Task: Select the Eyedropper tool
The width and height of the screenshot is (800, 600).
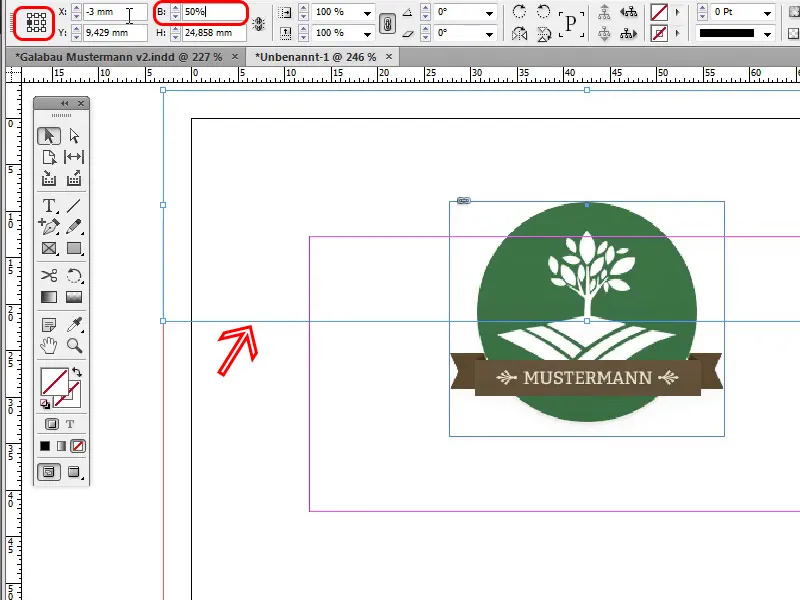Action: (x=74, y=324)
